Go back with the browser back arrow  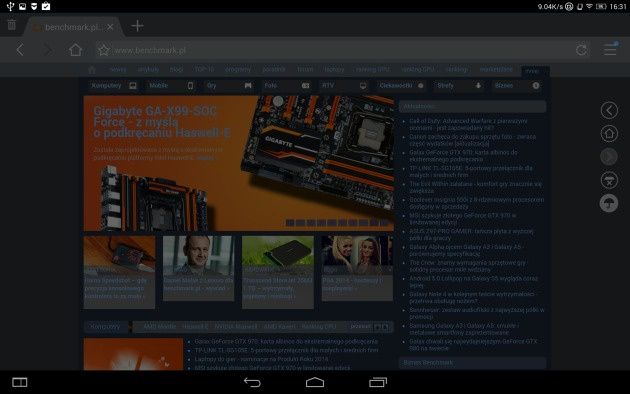point(20,50)
